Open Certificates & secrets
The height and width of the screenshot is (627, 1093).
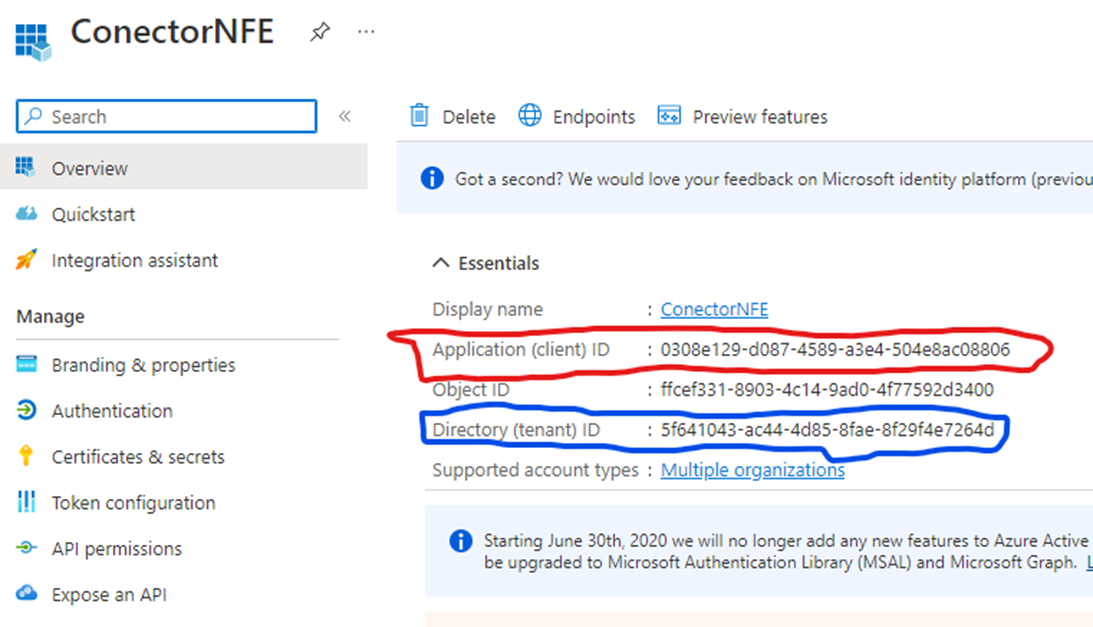click(x=138, y=457)
